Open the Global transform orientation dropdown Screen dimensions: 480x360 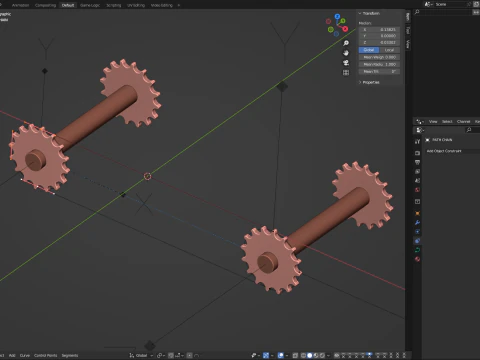[x=141, y=355]
